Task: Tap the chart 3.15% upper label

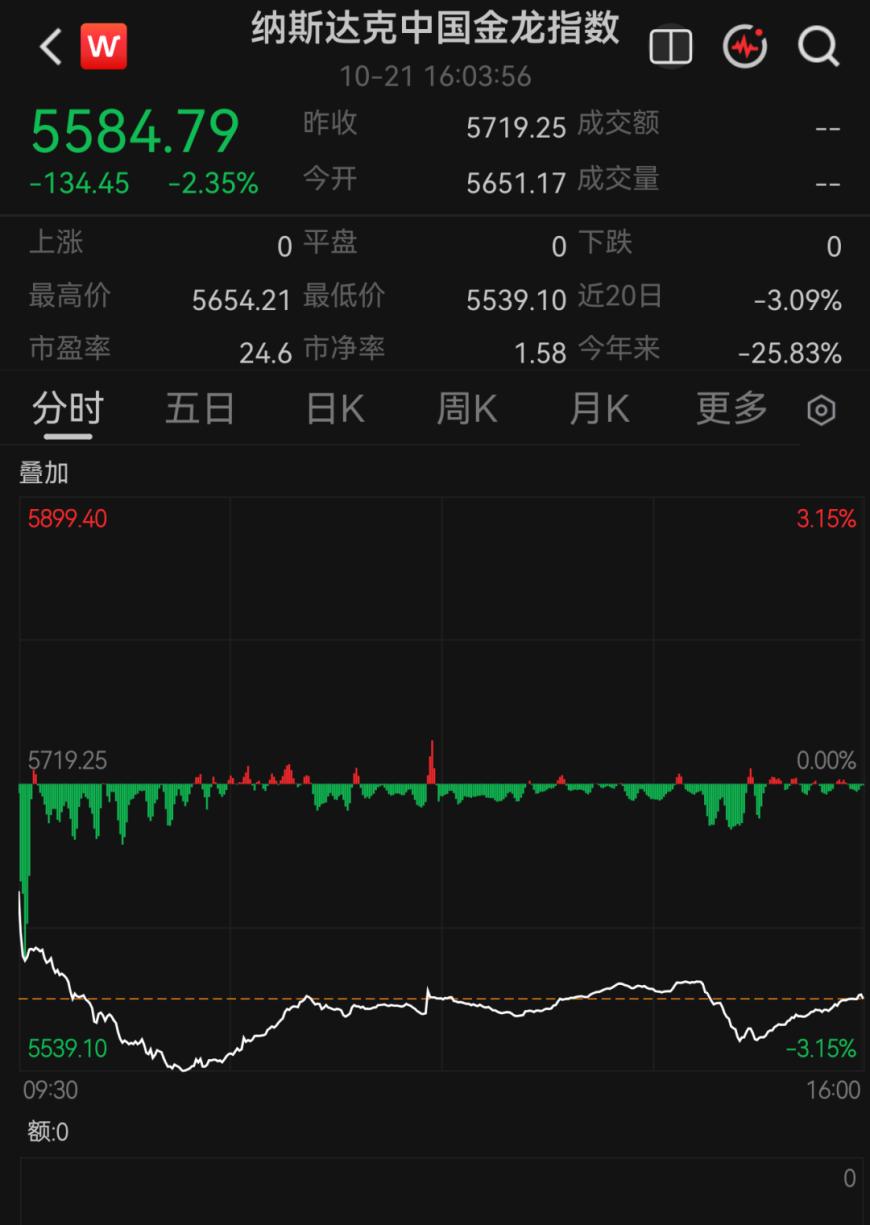Action: 826,519
